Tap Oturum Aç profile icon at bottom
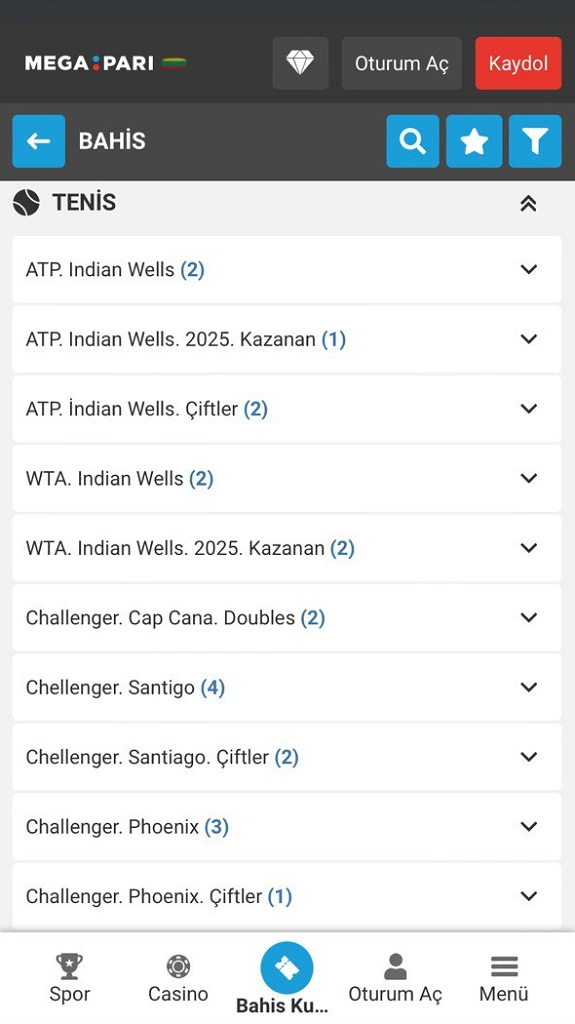This screenshot has height=1024, width=575. point(395,967)
